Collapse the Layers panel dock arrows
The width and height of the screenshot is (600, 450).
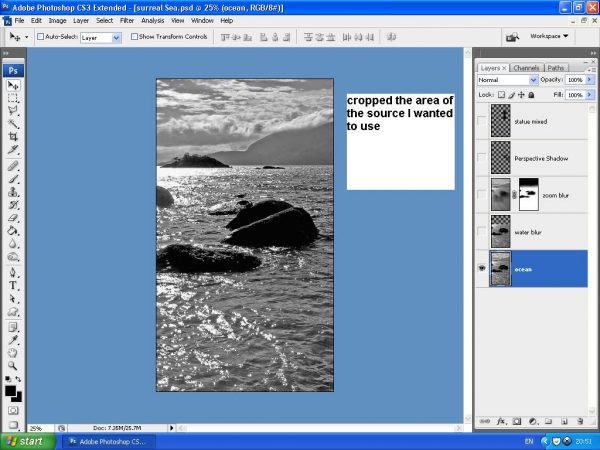(593, 53)
